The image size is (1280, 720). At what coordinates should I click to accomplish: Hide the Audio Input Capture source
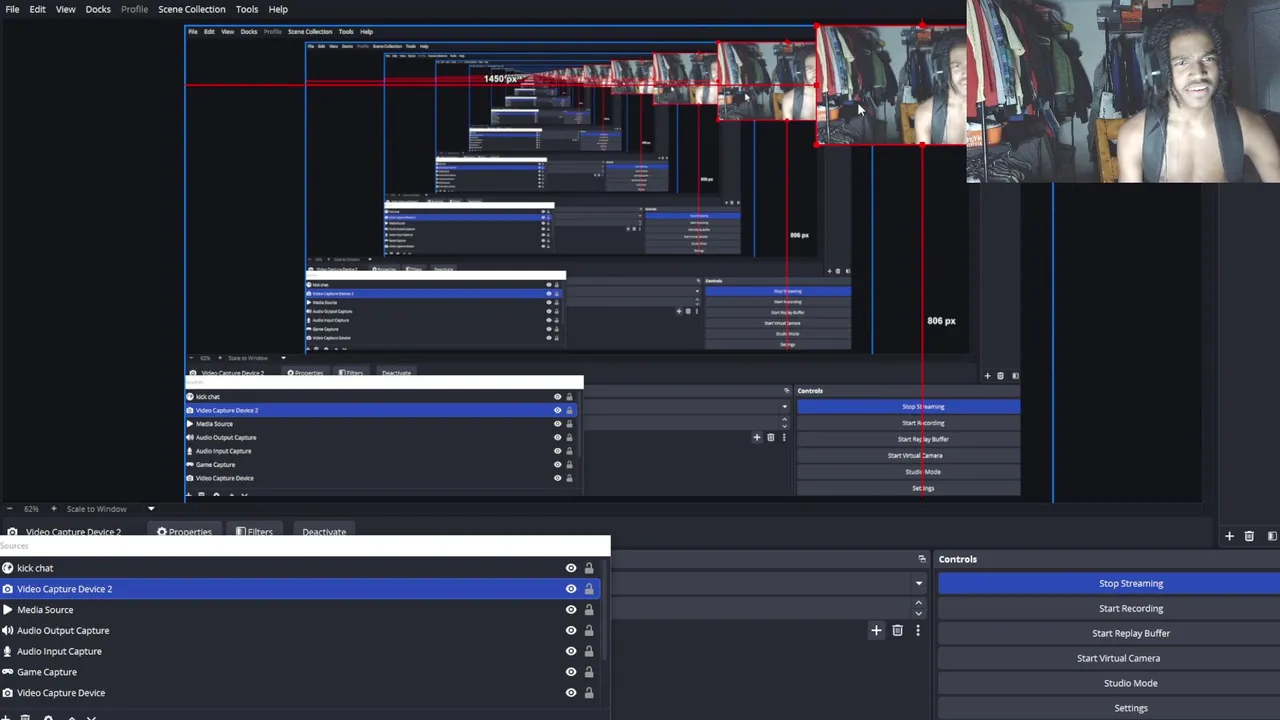571,652
